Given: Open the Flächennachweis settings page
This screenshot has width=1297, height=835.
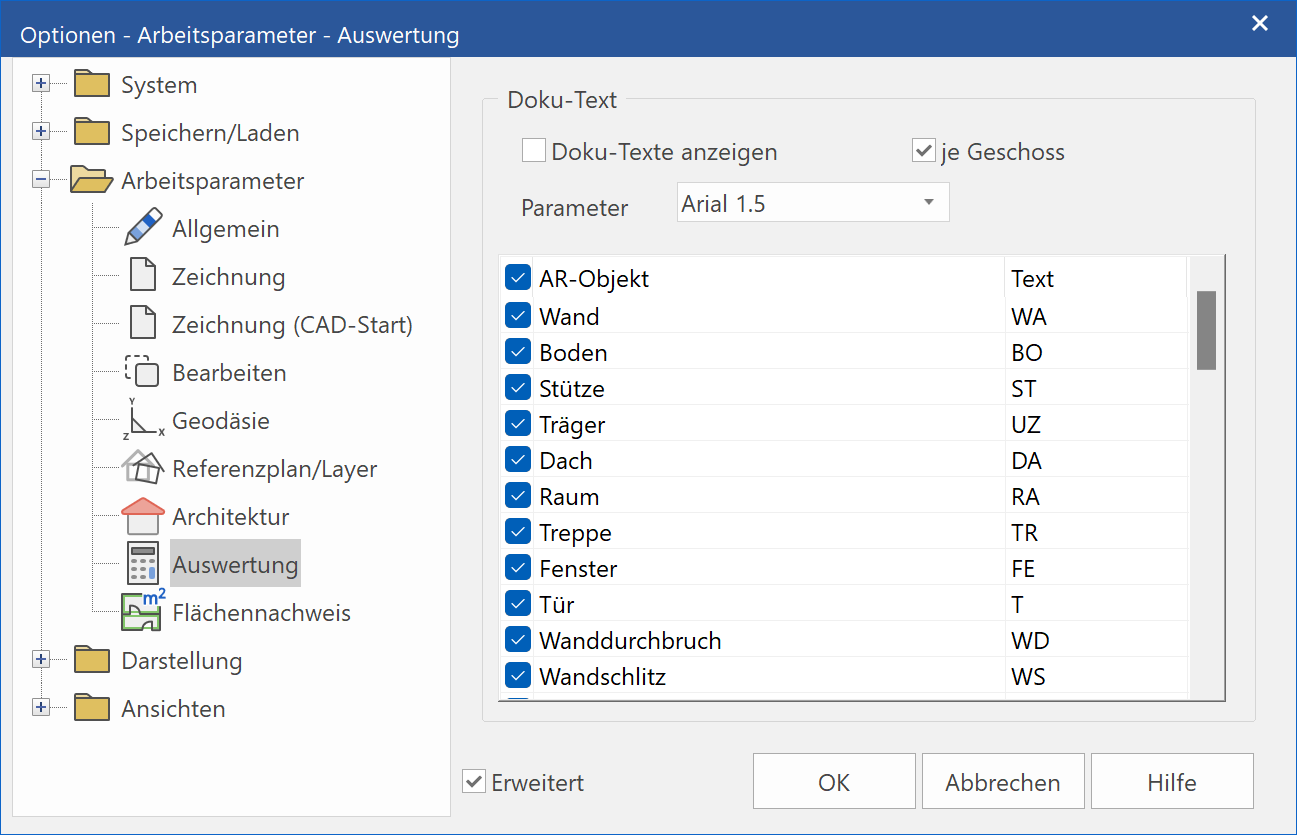Looking at the screenshot, I should tap(261, 613).
